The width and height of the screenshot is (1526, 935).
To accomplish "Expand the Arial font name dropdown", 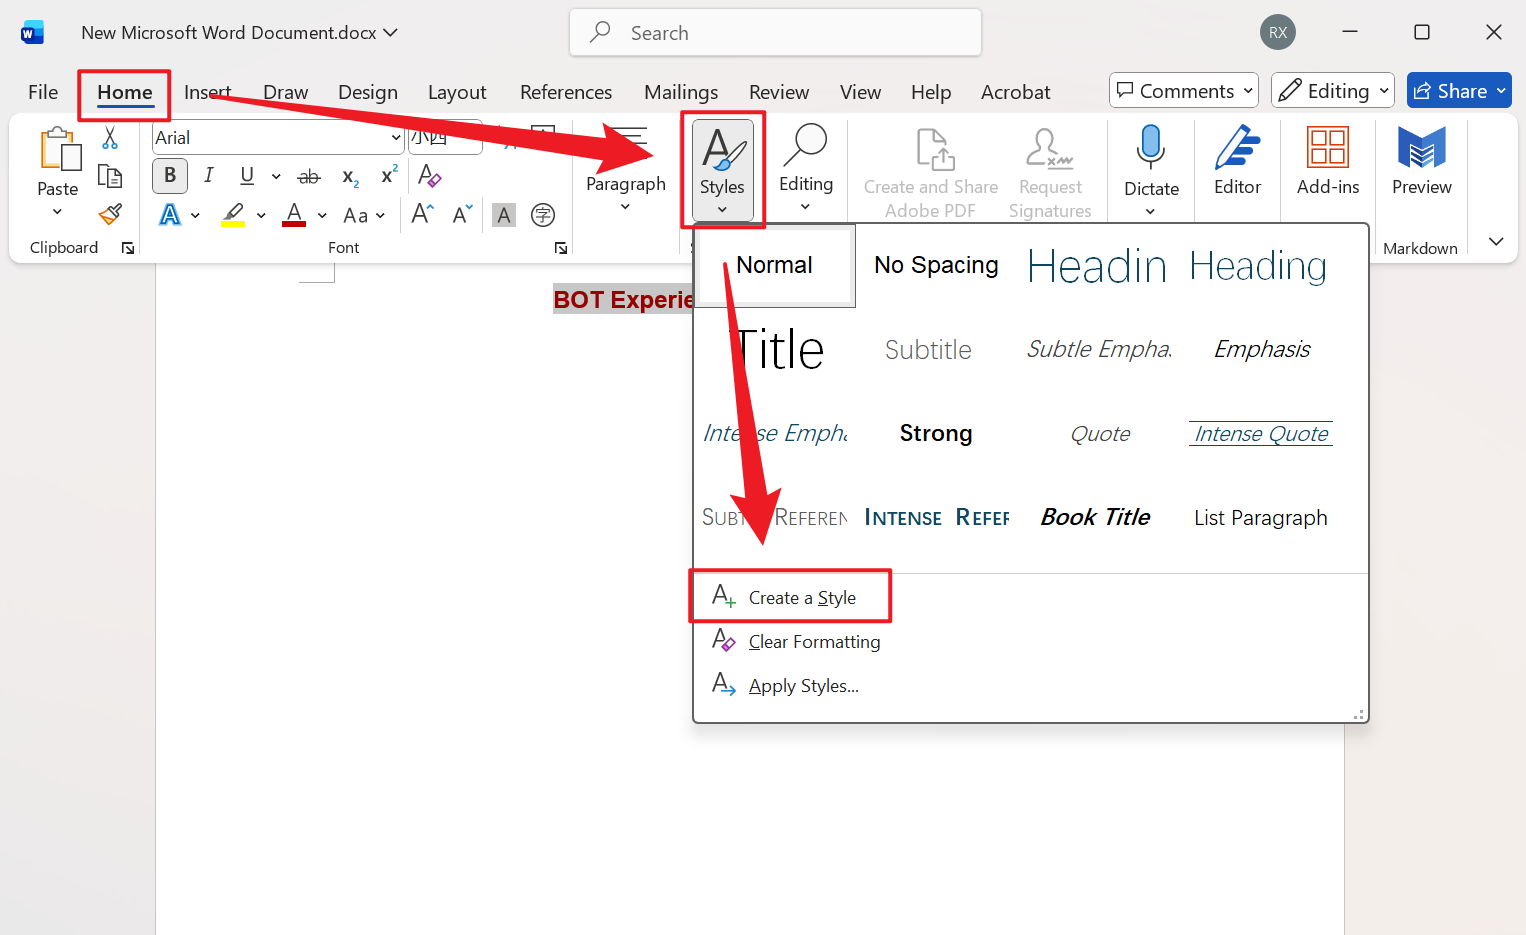I will coord(396,138).
